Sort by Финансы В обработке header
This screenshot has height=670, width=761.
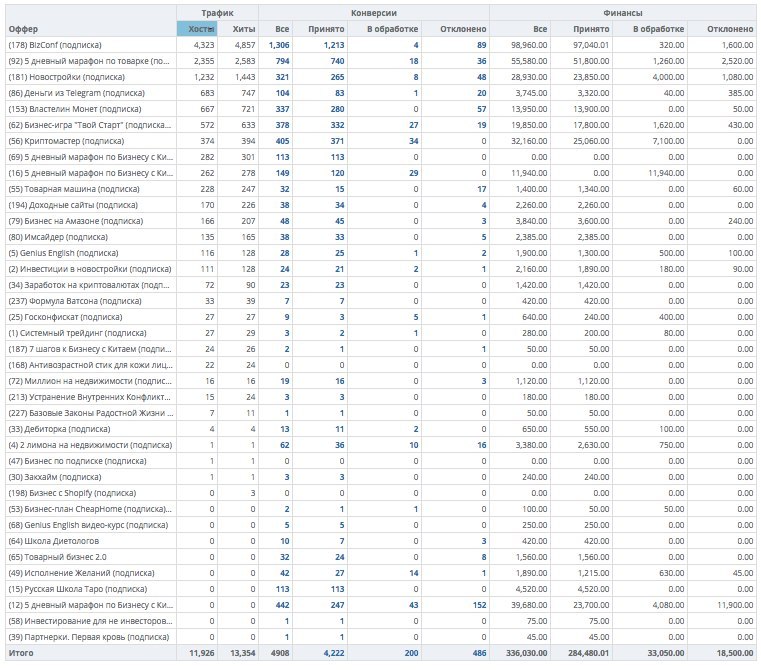659,29
